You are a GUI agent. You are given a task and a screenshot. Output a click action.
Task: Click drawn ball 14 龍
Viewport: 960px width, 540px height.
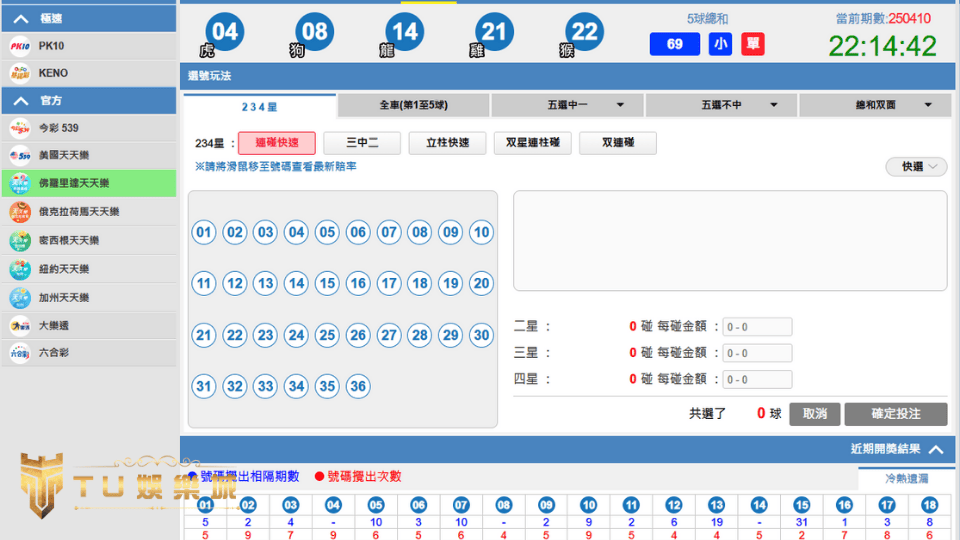tap(404, 32)
